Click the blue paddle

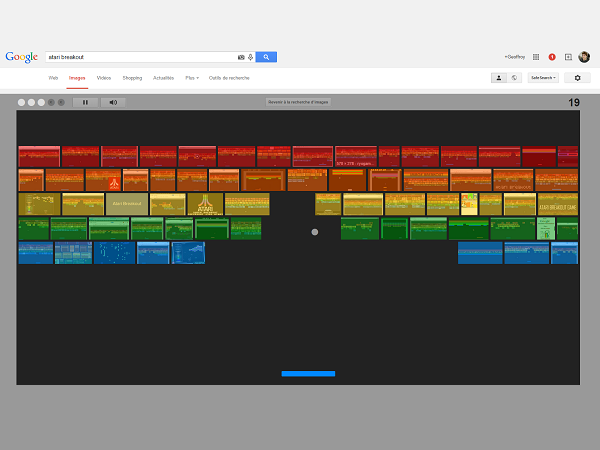coord(308,373)
